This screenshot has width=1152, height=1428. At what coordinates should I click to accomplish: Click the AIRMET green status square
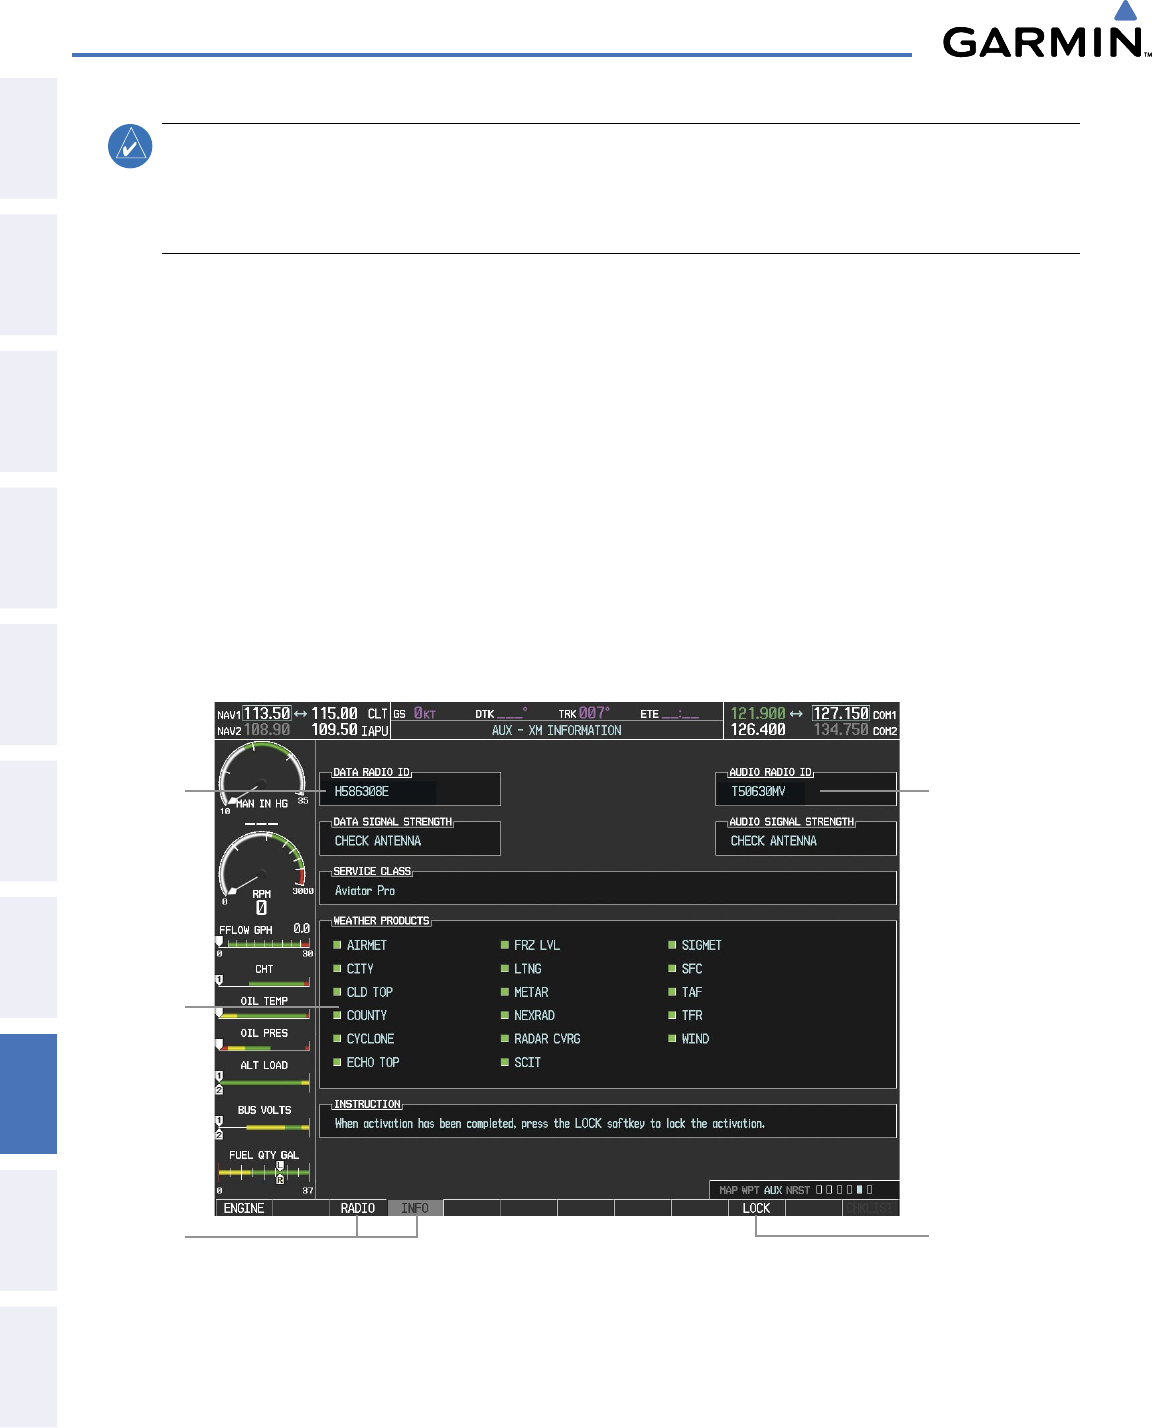pos(338,945)
